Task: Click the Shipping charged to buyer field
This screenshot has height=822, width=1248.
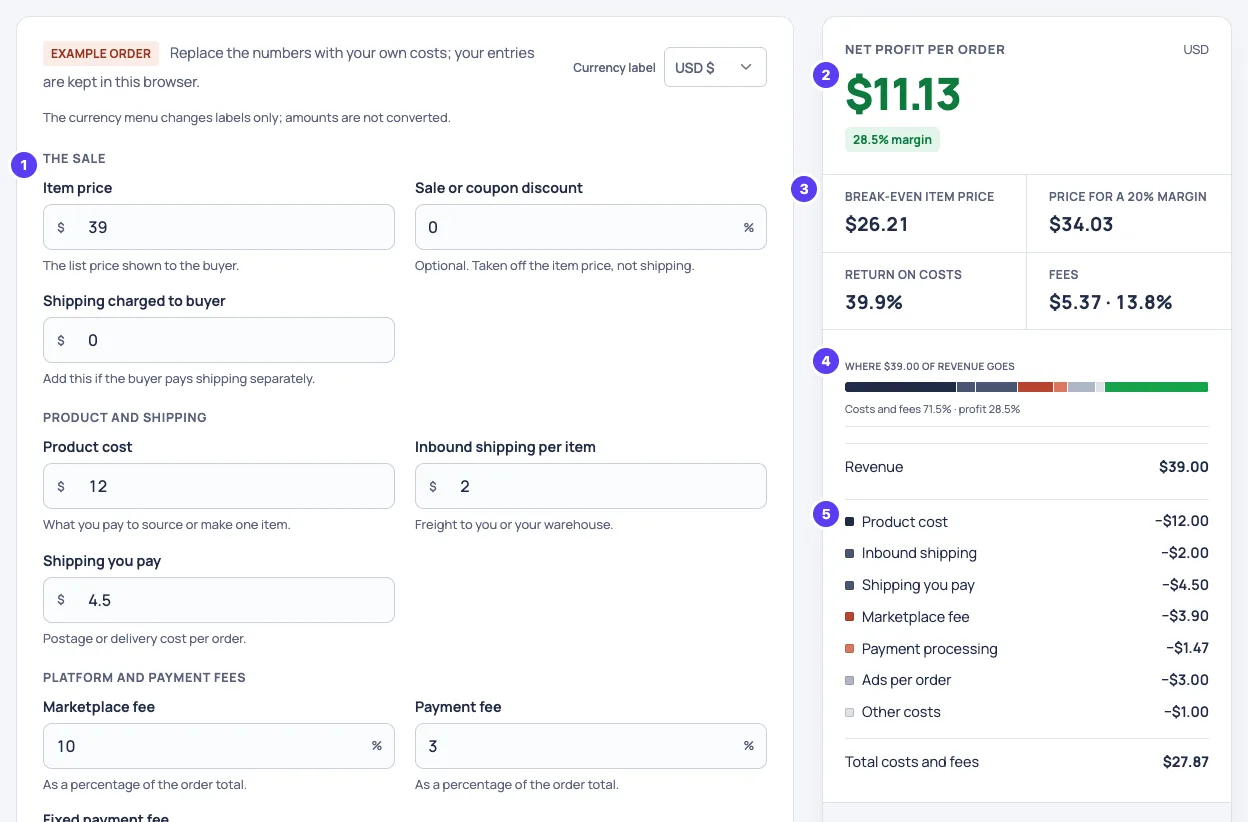Action: pos(219,340)
